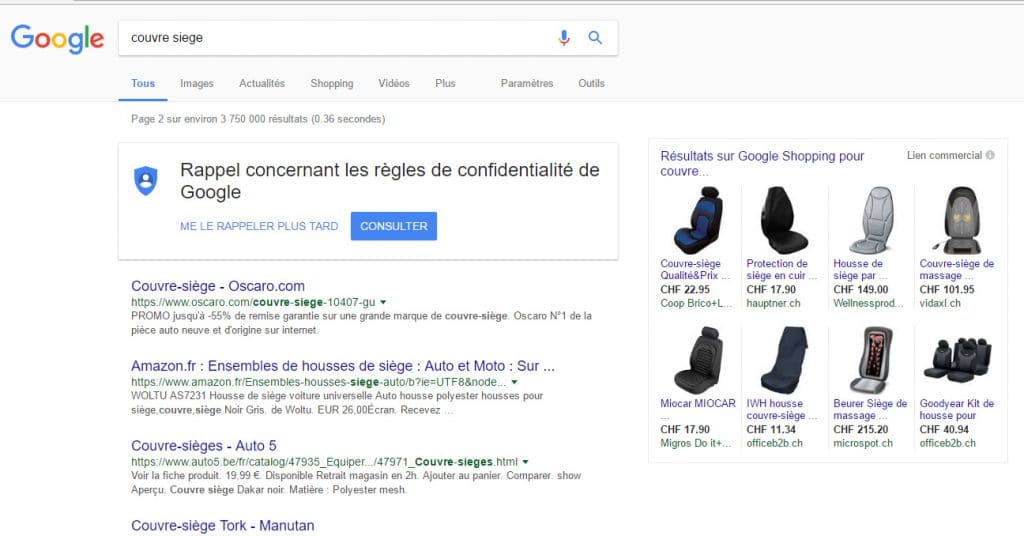Viewport: 1024px width, 536px height.
Task: Open Goodyear Kit de housse pour link
Action: (957, 409)
